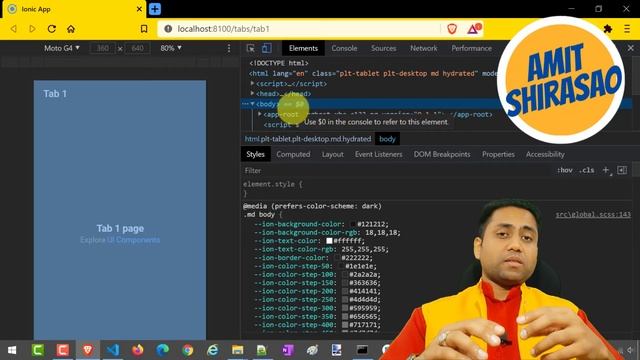640x360 pixels.
Task: Open Visual Studio Code from taskbar
Action: pyautogui.click(x=113, y=350)
